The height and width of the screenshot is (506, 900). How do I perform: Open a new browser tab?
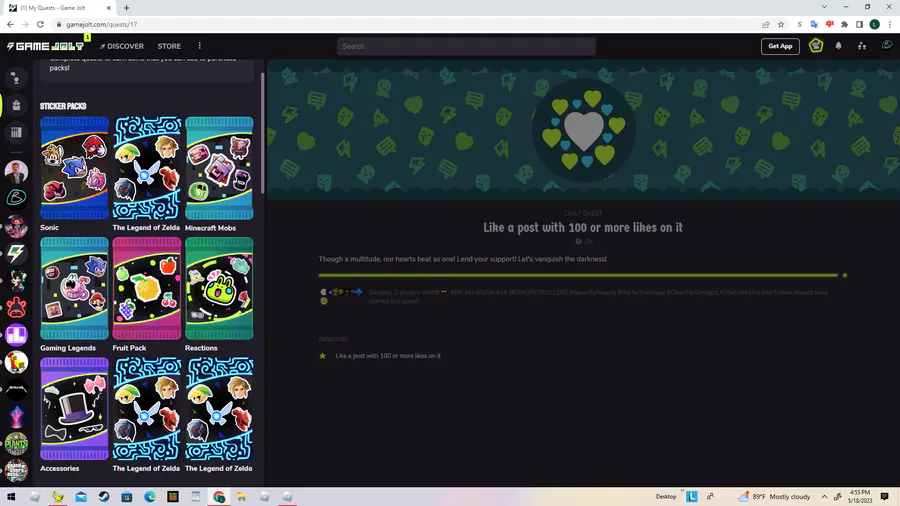pos(126,8)
